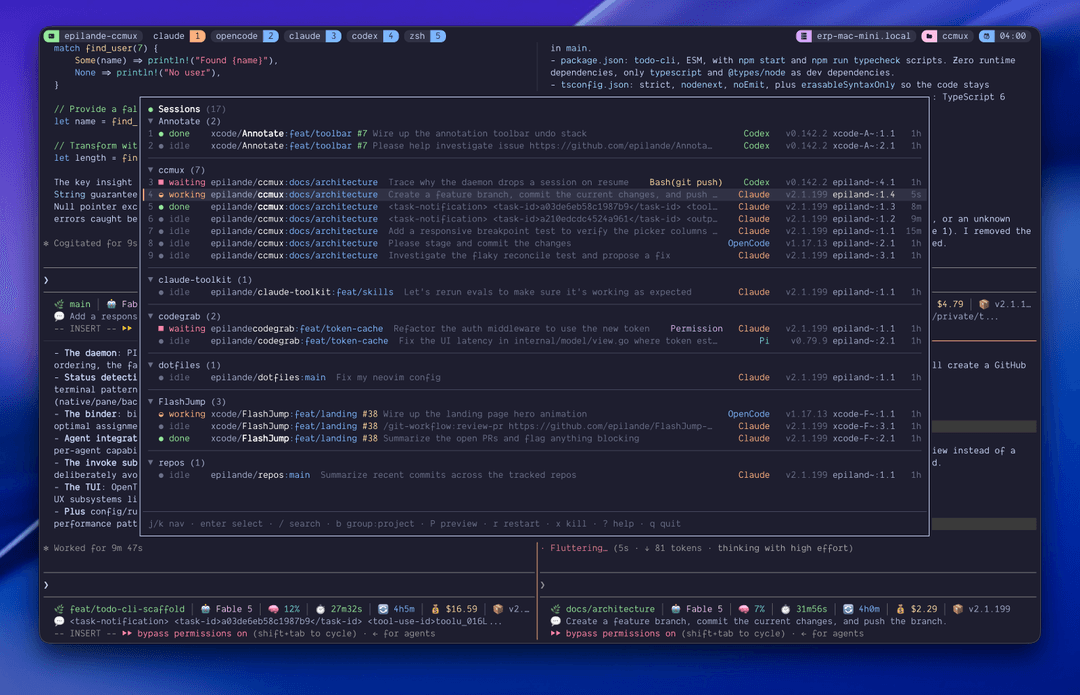The width and height of the screenshot is (1080, 695).
Task: Collapse the FlashJump (3) group
Action: point(151,402)
